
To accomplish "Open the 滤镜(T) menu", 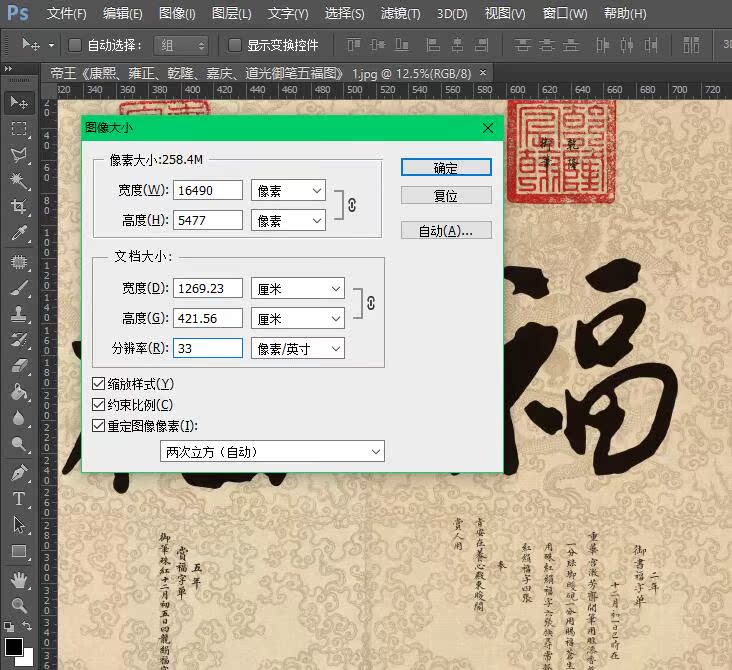I will [401, 14].
